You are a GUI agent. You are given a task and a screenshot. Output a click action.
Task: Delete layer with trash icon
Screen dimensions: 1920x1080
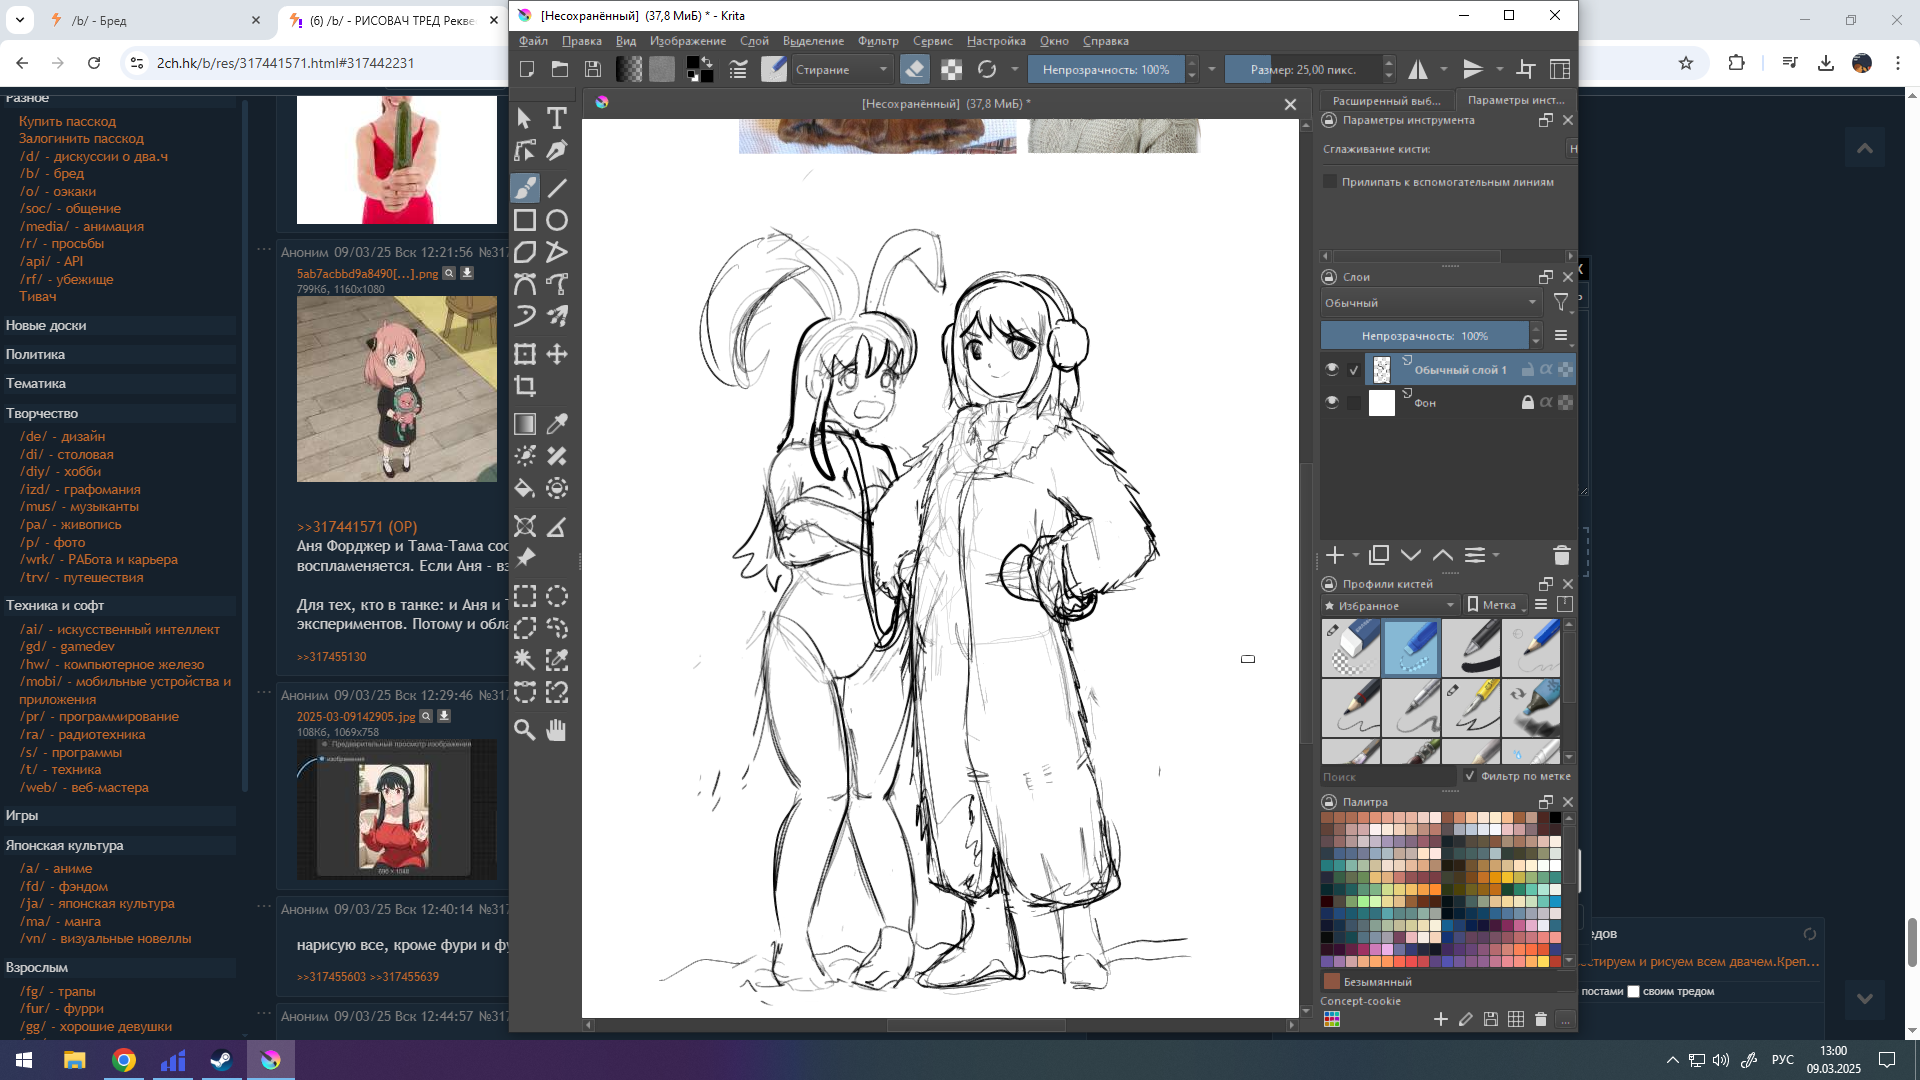pyautogui.click(x=1561, y=555)
